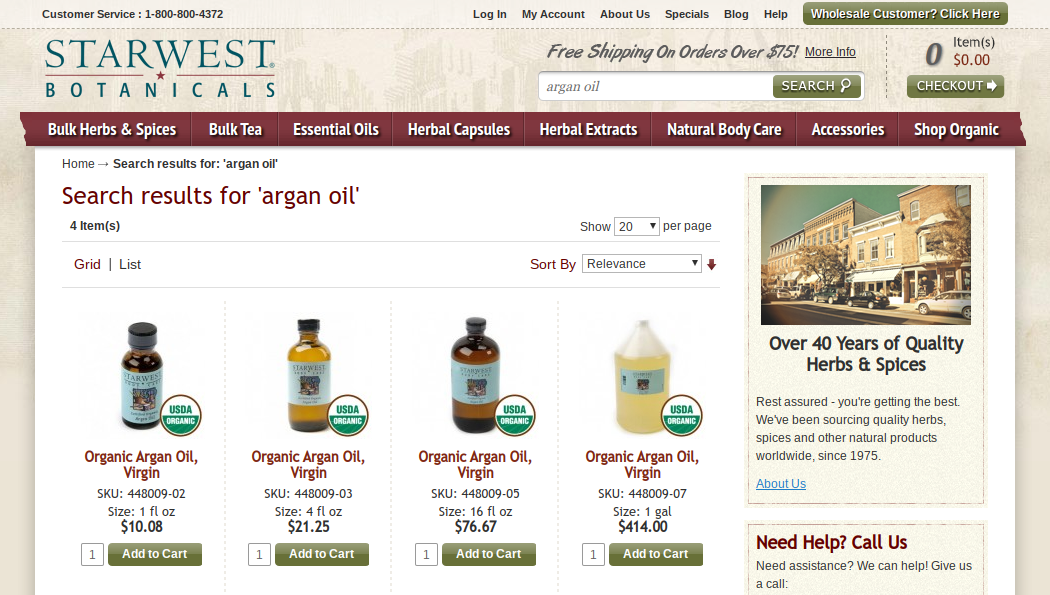Click quantity field for SKU 448009-07

click(593, 554)
